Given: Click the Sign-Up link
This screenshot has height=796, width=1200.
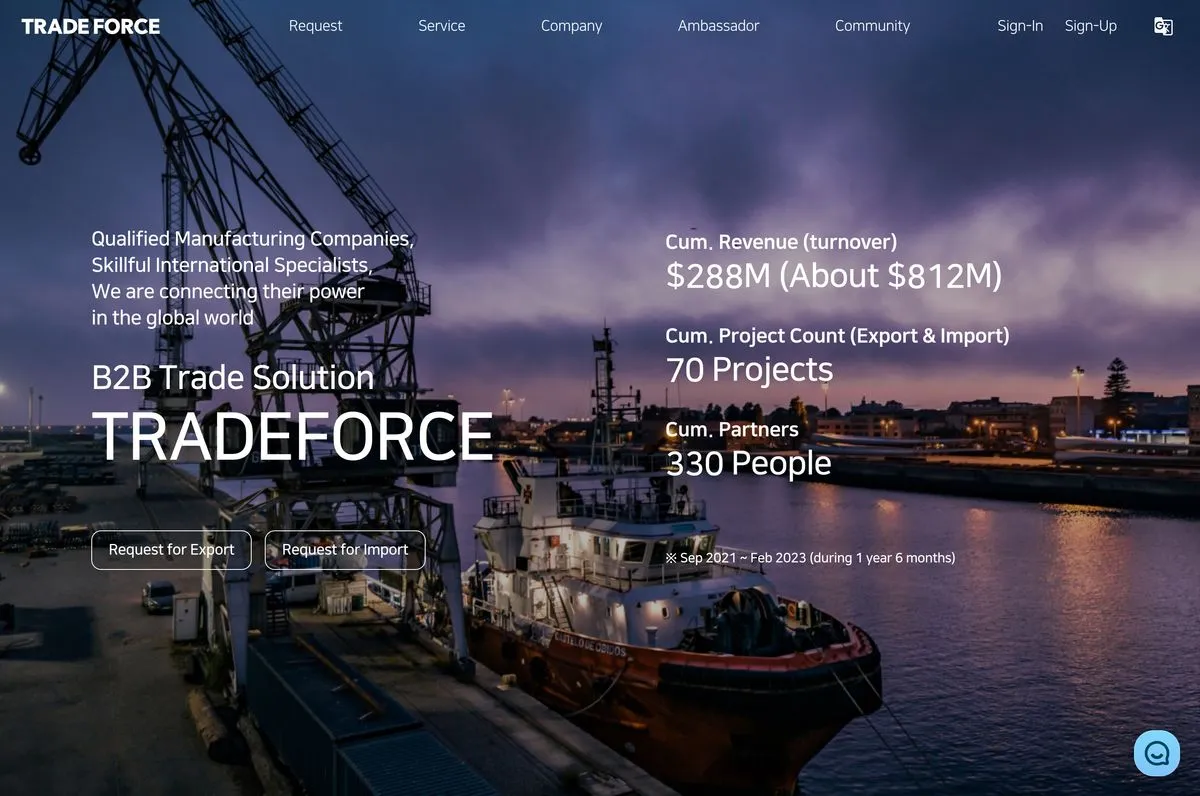Looking at the screenshot, I should pos(1090,26).
